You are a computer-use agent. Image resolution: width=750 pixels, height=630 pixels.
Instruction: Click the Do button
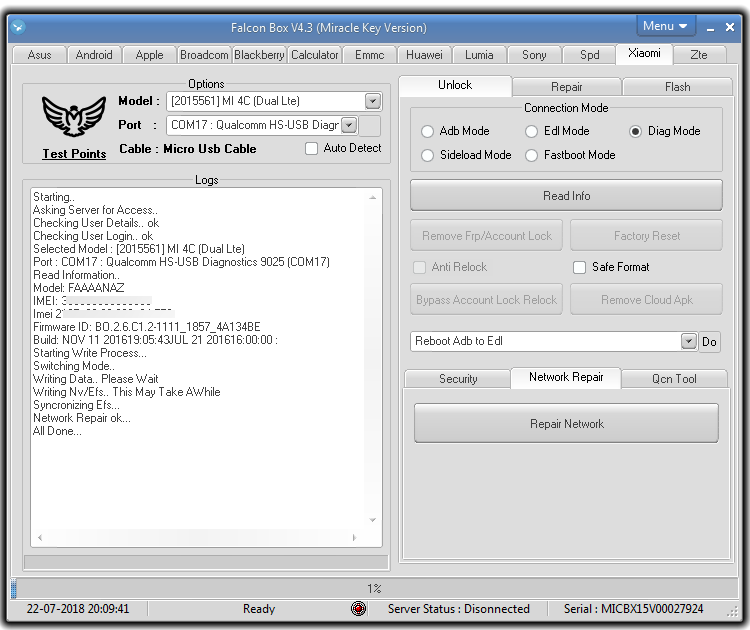(x=709, y=342)
